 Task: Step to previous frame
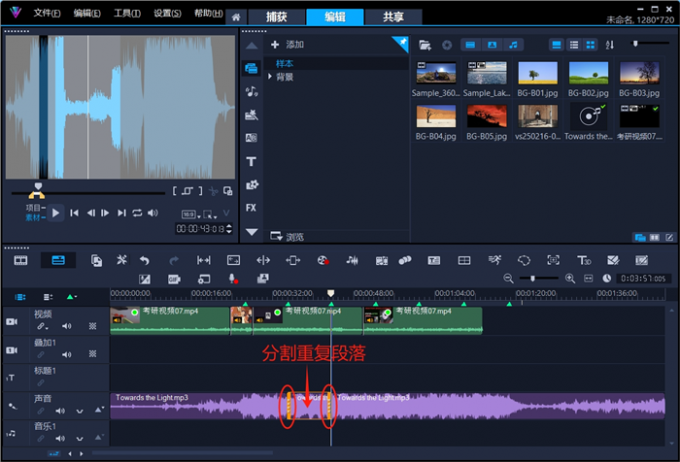tap(91, 213)
